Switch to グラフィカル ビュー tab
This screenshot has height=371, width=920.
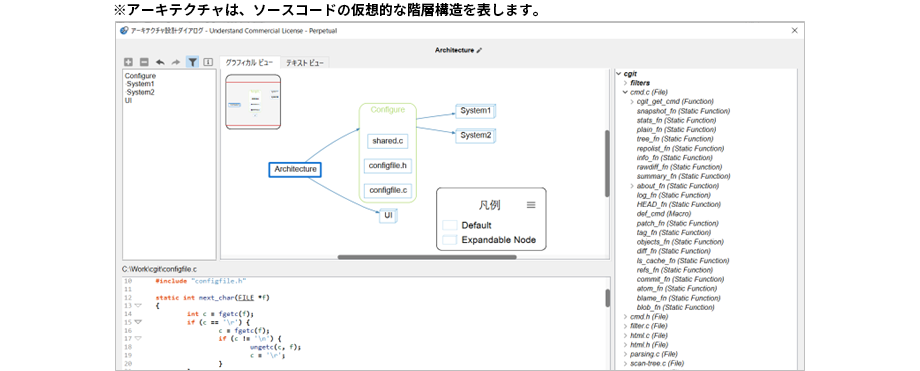coord(249,62)
